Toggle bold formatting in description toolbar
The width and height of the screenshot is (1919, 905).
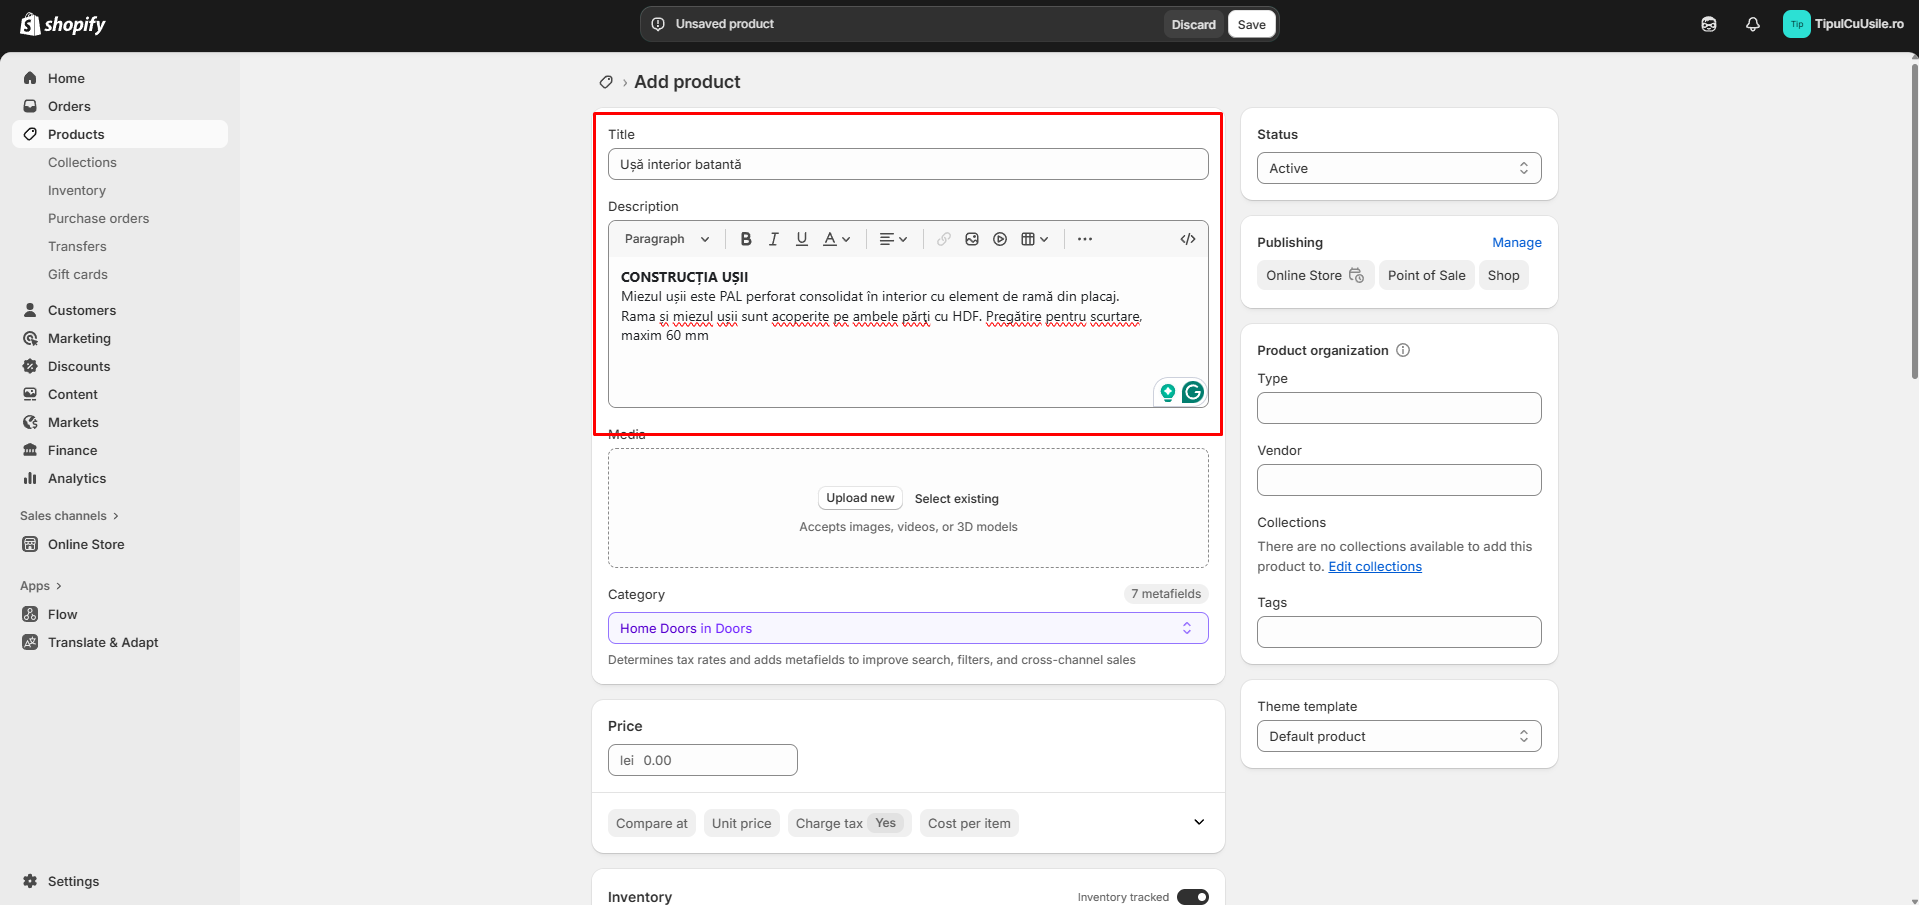click(745, 239)
